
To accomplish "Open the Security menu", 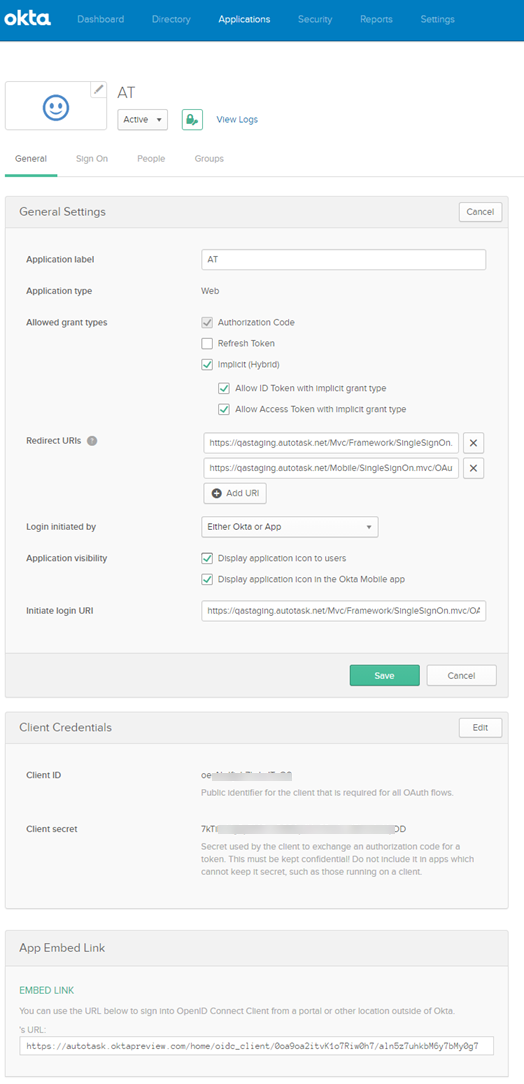I will click(315, 19).
